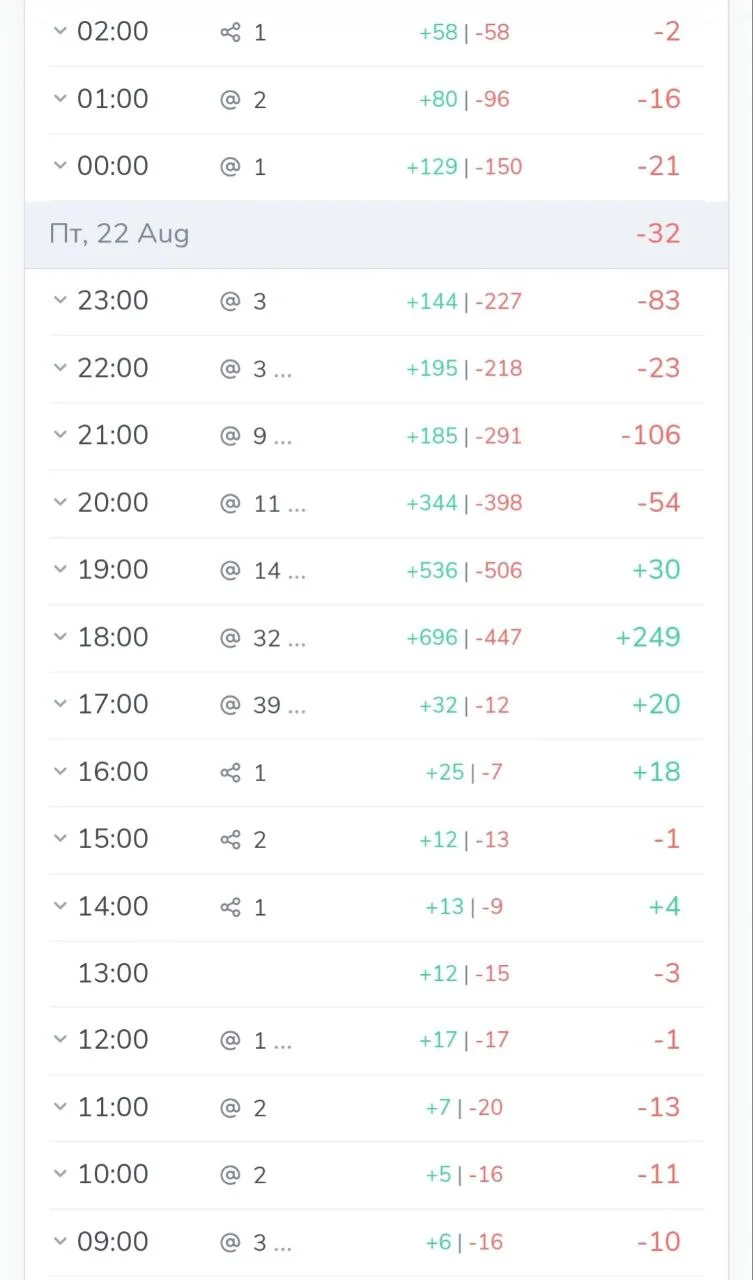Click the share icon in the 02:00 row
Image resolution: width=753 pixels, height=1280 pixels.
230,33
